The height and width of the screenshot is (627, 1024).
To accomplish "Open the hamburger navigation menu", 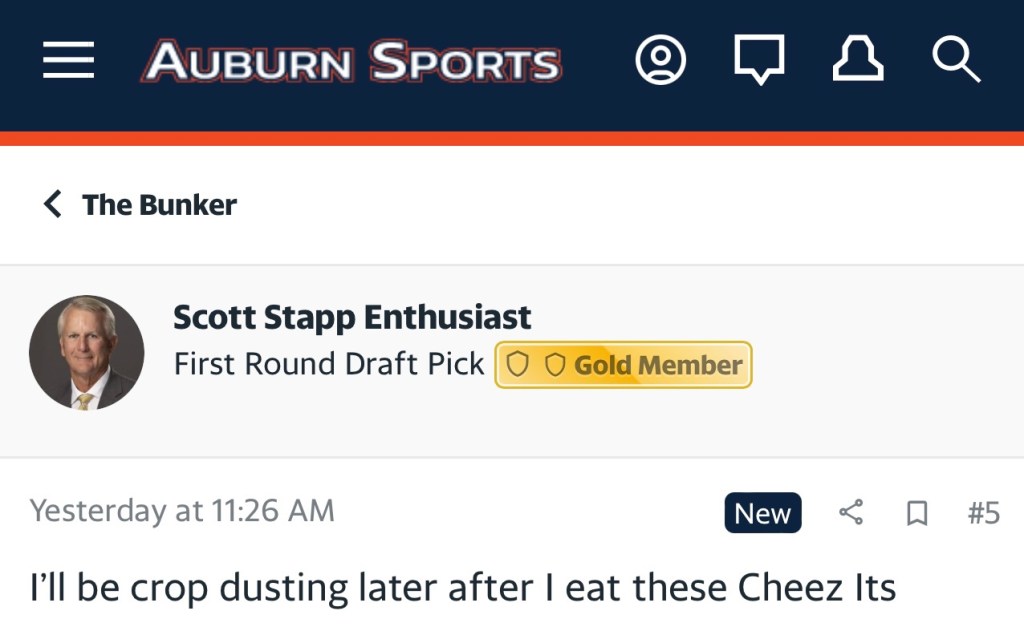I will (x=69, y=62).
